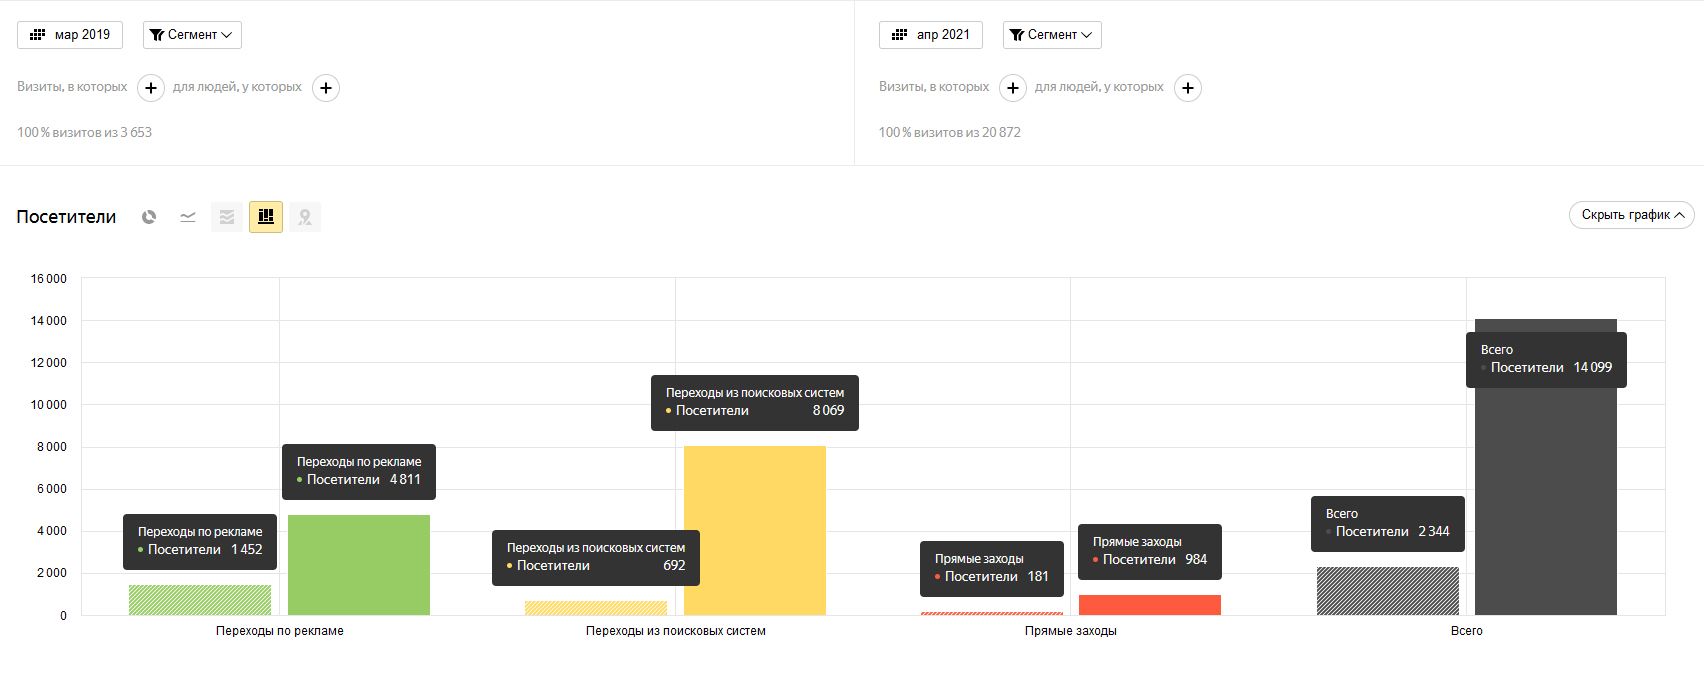Screen dimensions: 1704x700
Task: Add visit condition plus for март 2019 segment
Action: coord(151,88)
